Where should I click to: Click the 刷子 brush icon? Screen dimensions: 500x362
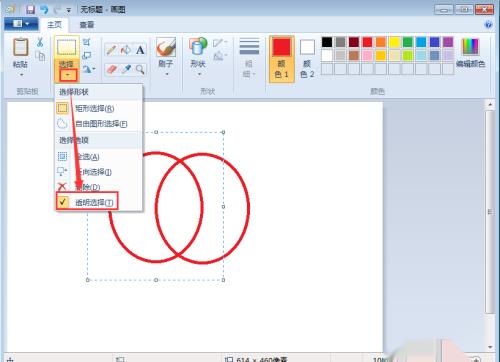166,47
